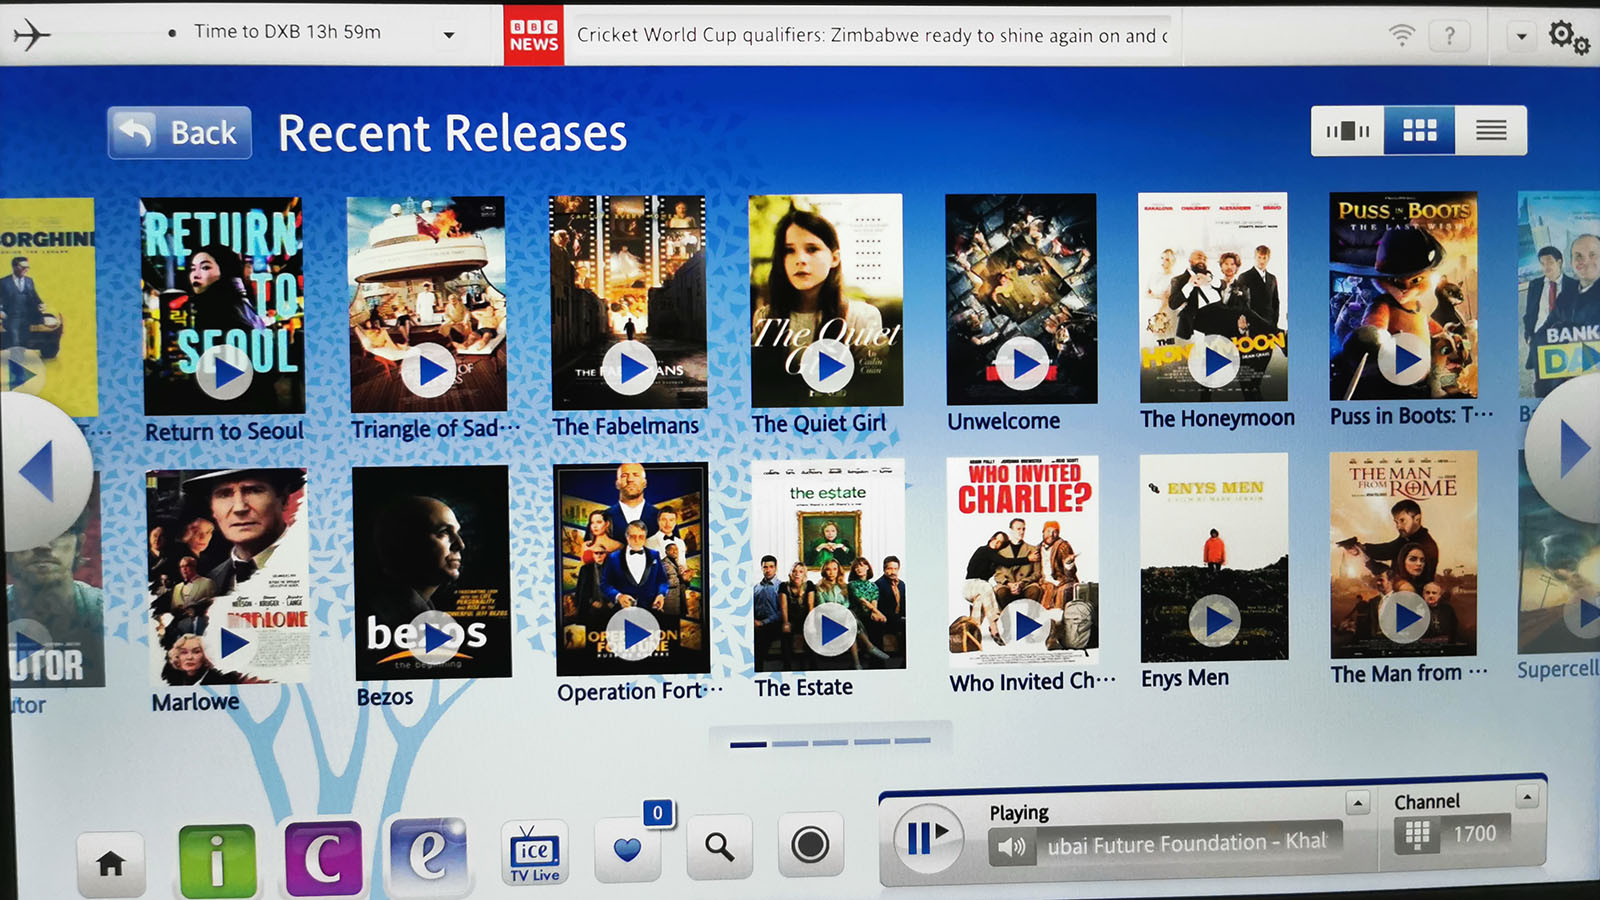The width and height of the screenshot is (1600, 900).
Task: Play Operation Fortune movie poster
Action: pos(632,569)
